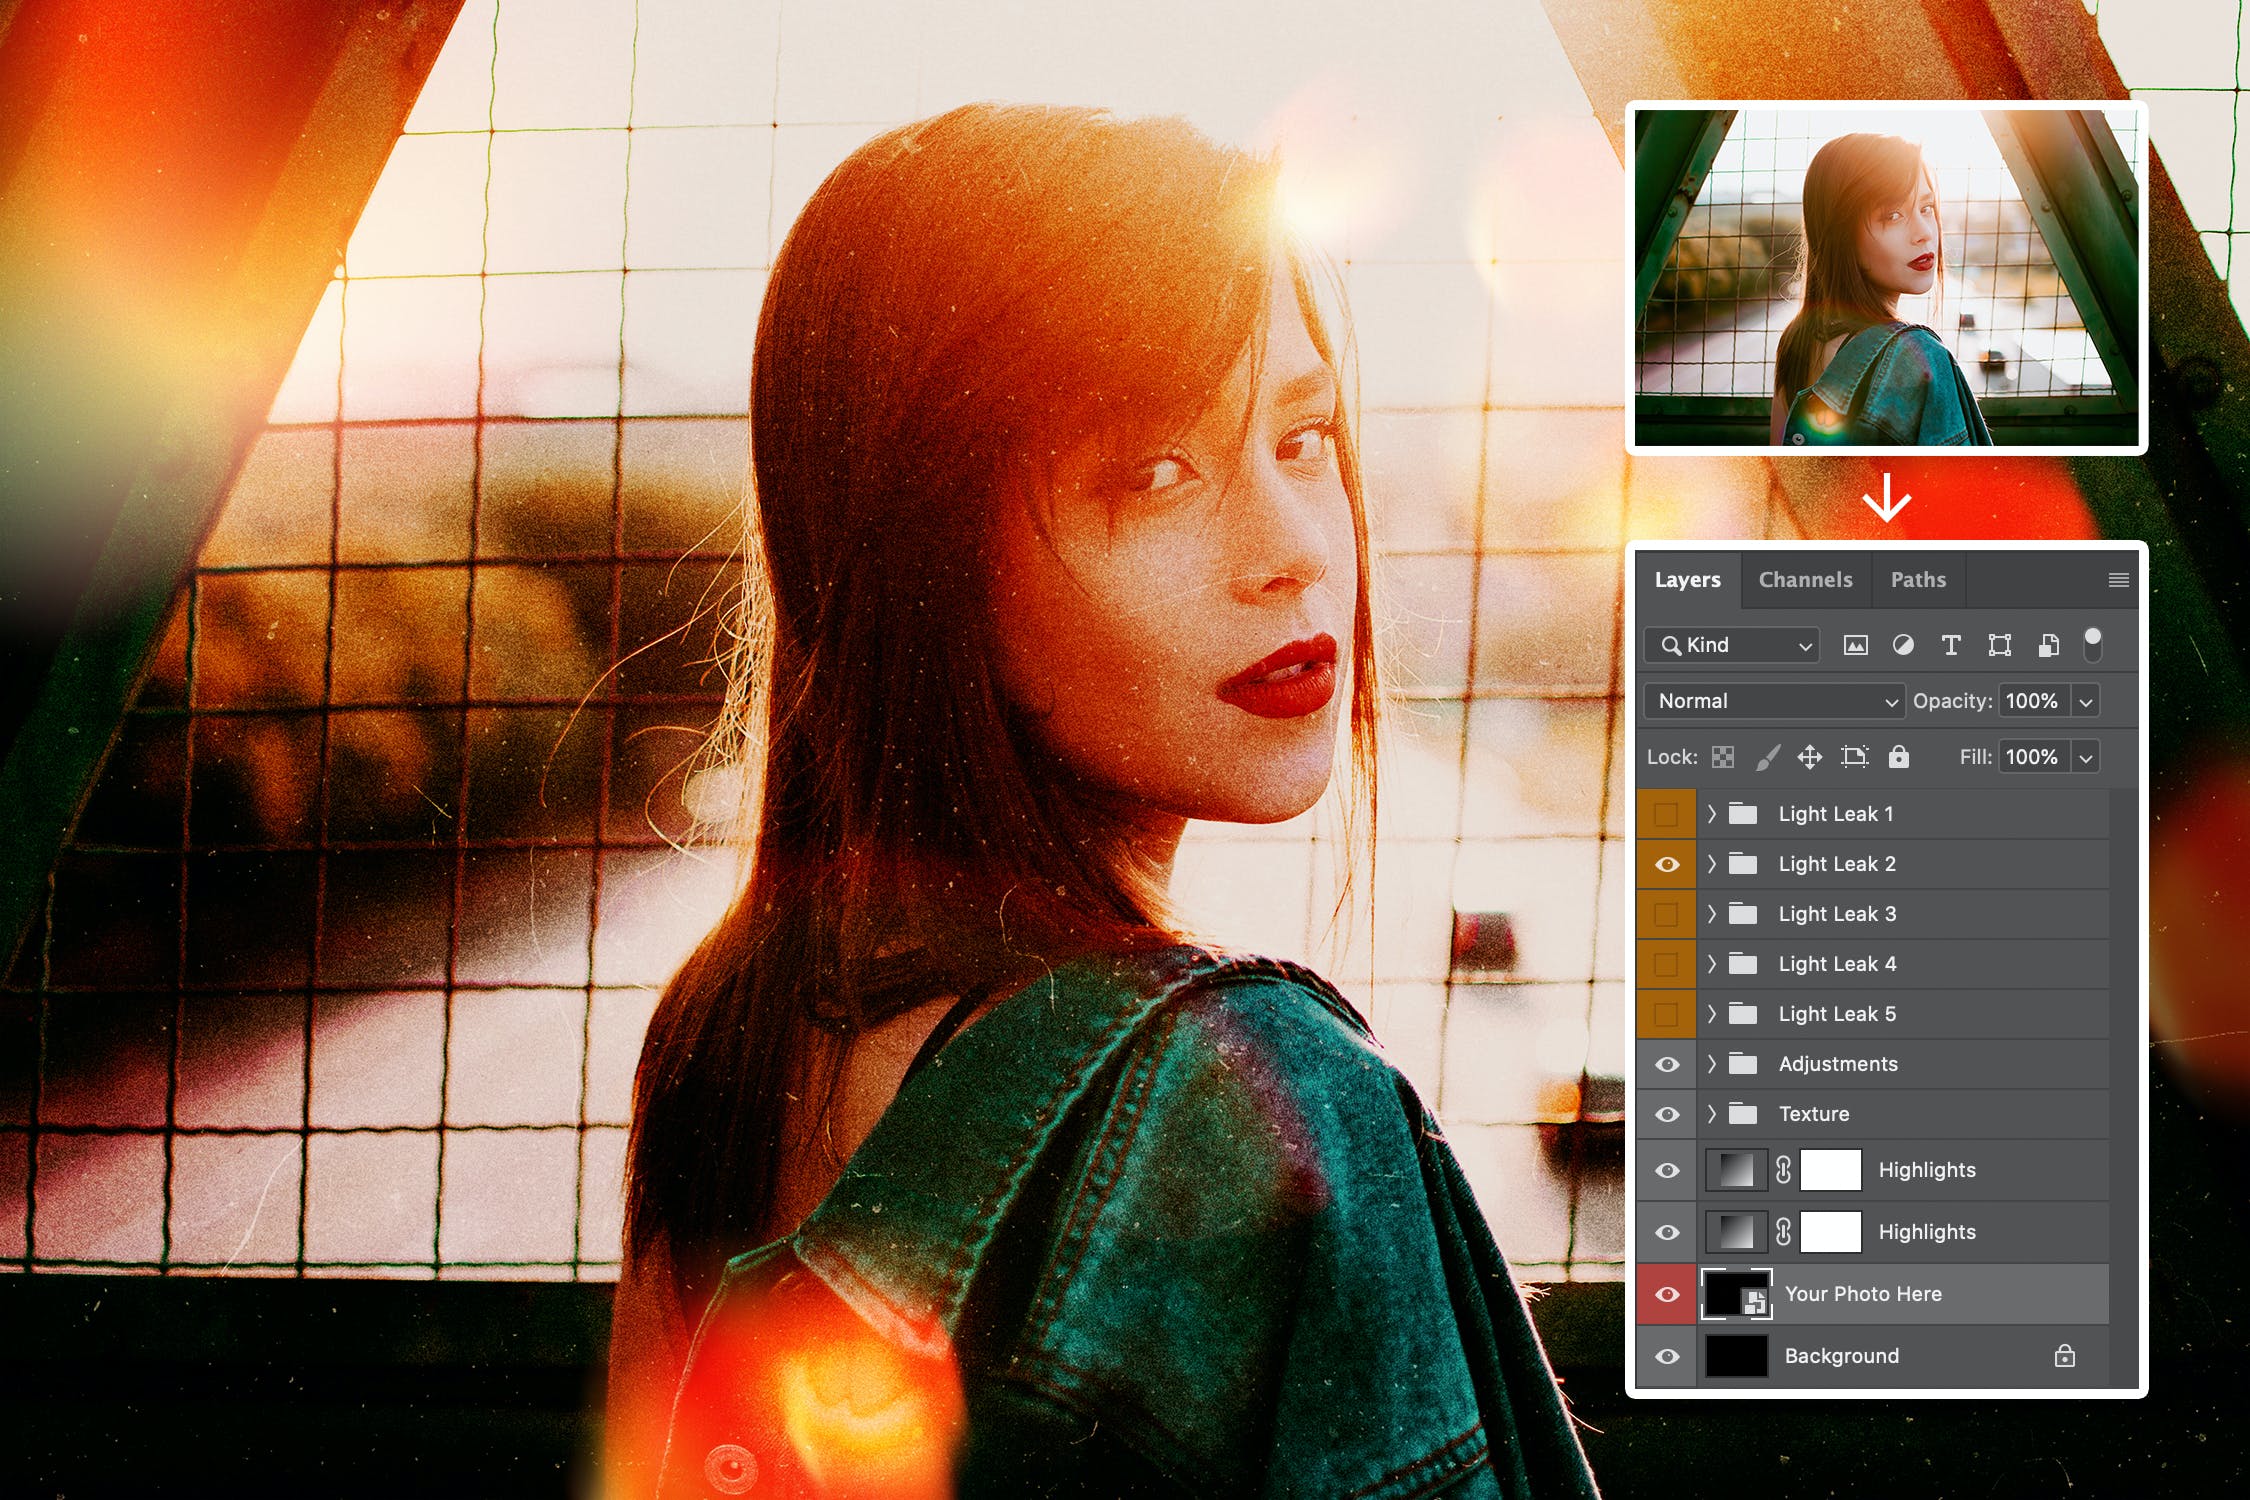Viewport: 2250px width, 1500px height.
Task: Show the Light Leak 1 group
Action: [1666, 814]
